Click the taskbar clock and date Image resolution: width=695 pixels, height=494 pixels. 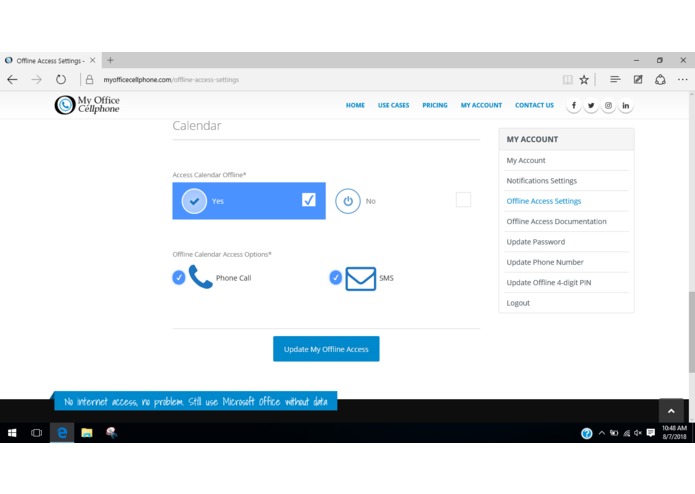coord(674,432)
